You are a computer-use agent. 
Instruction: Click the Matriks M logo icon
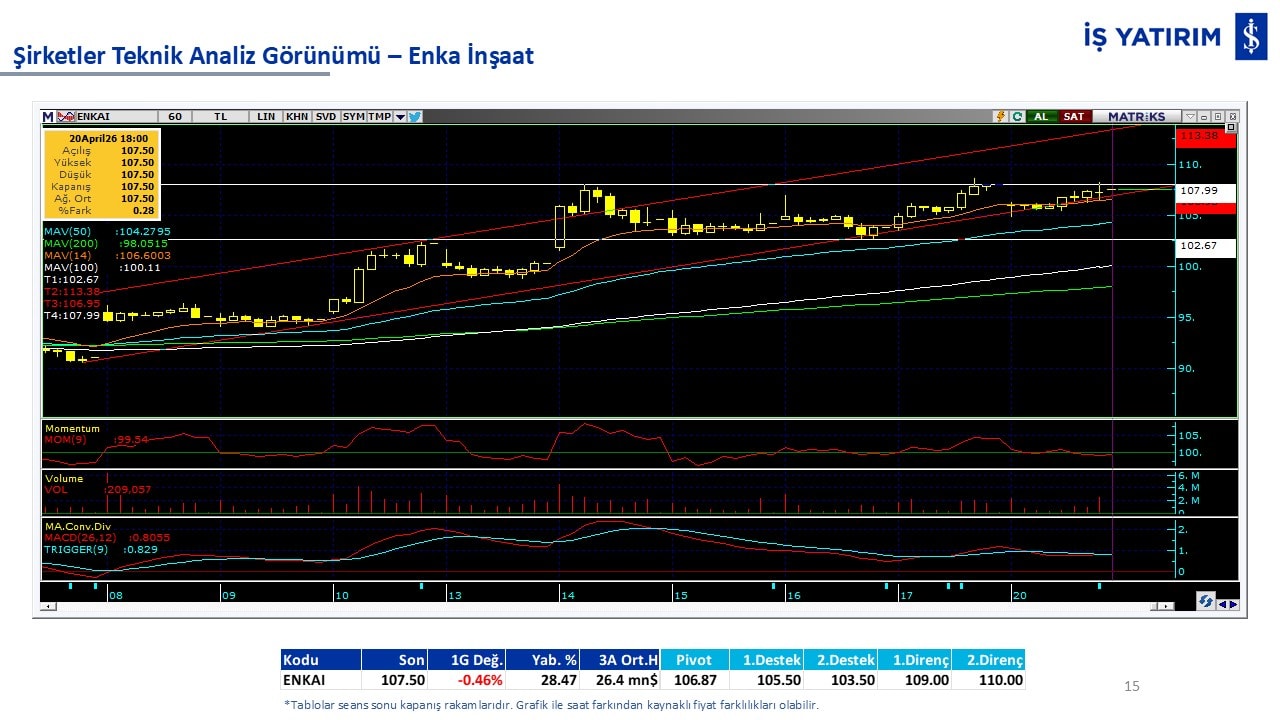click(47, 117)
